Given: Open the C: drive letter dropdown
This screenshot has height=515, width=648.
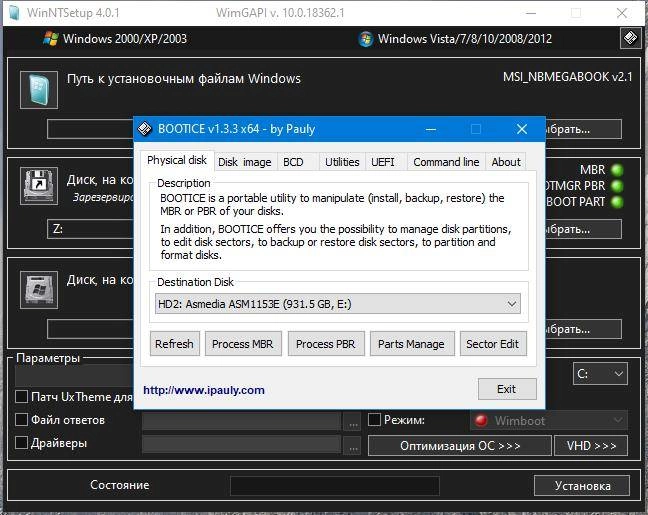Looking at the screenshot, I should tap(600, 374).
